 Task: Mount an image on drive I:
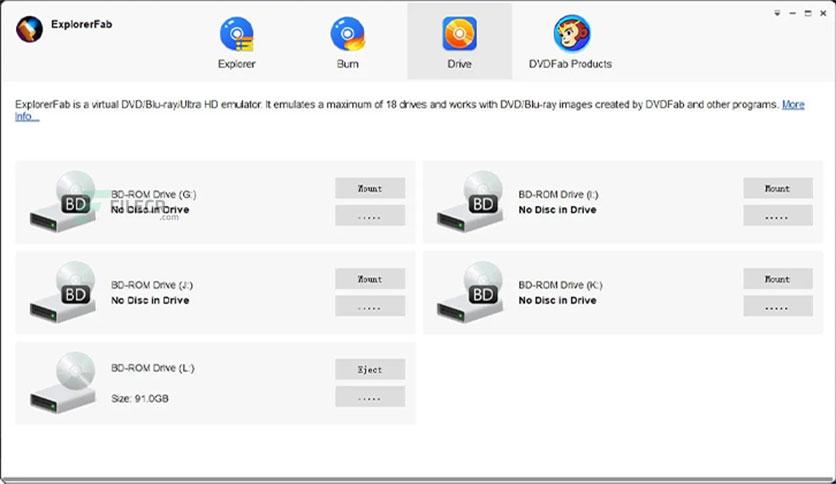[x=778, y=188]
